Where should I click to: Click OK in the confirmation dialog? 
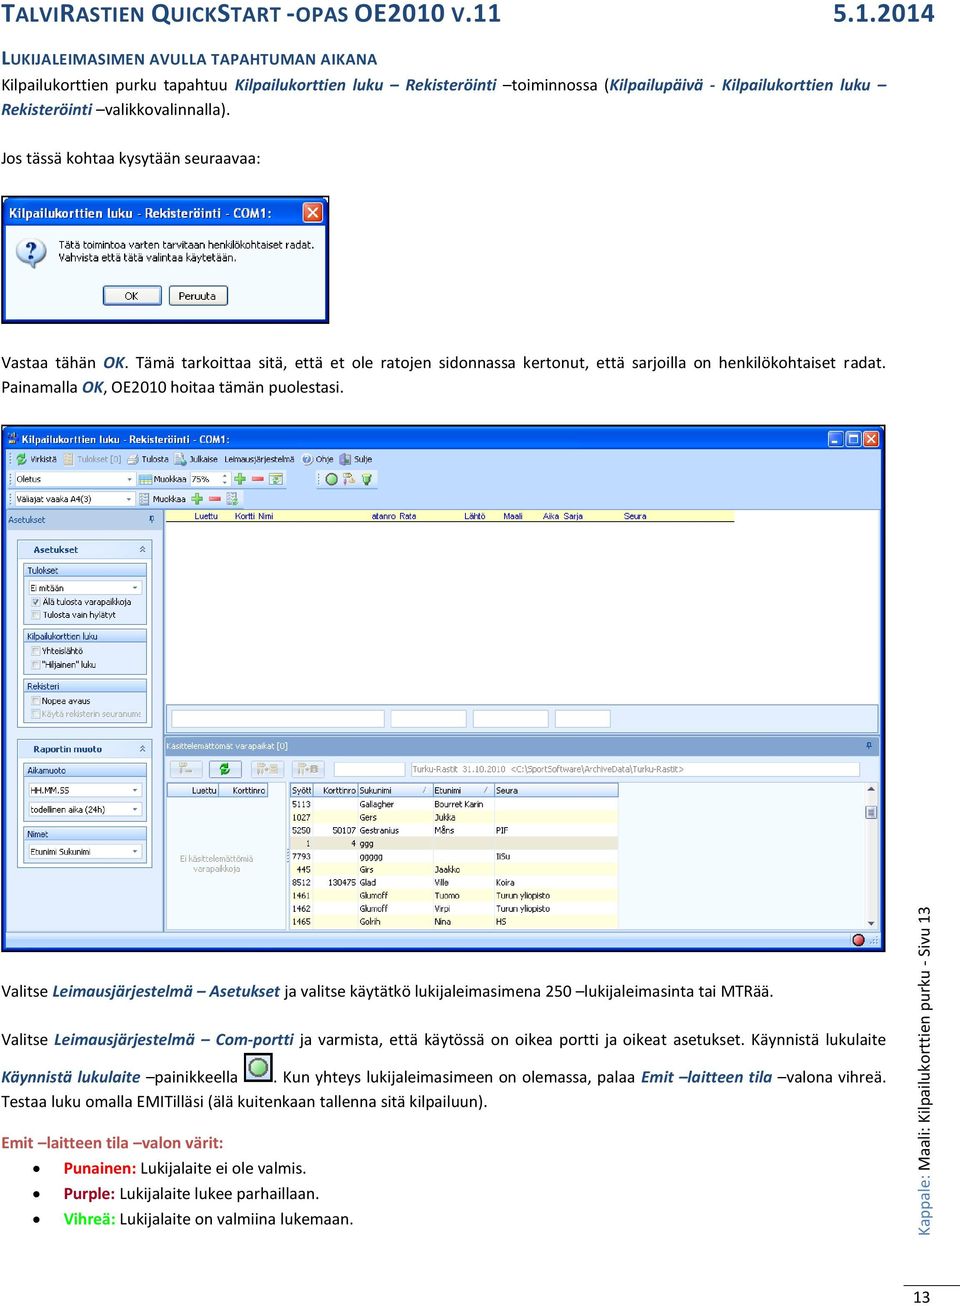(x=131, y=296)
